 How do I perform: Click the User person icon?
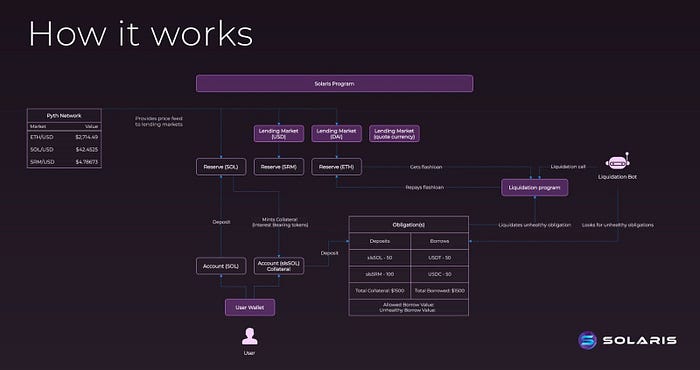(x=250, y=336)
